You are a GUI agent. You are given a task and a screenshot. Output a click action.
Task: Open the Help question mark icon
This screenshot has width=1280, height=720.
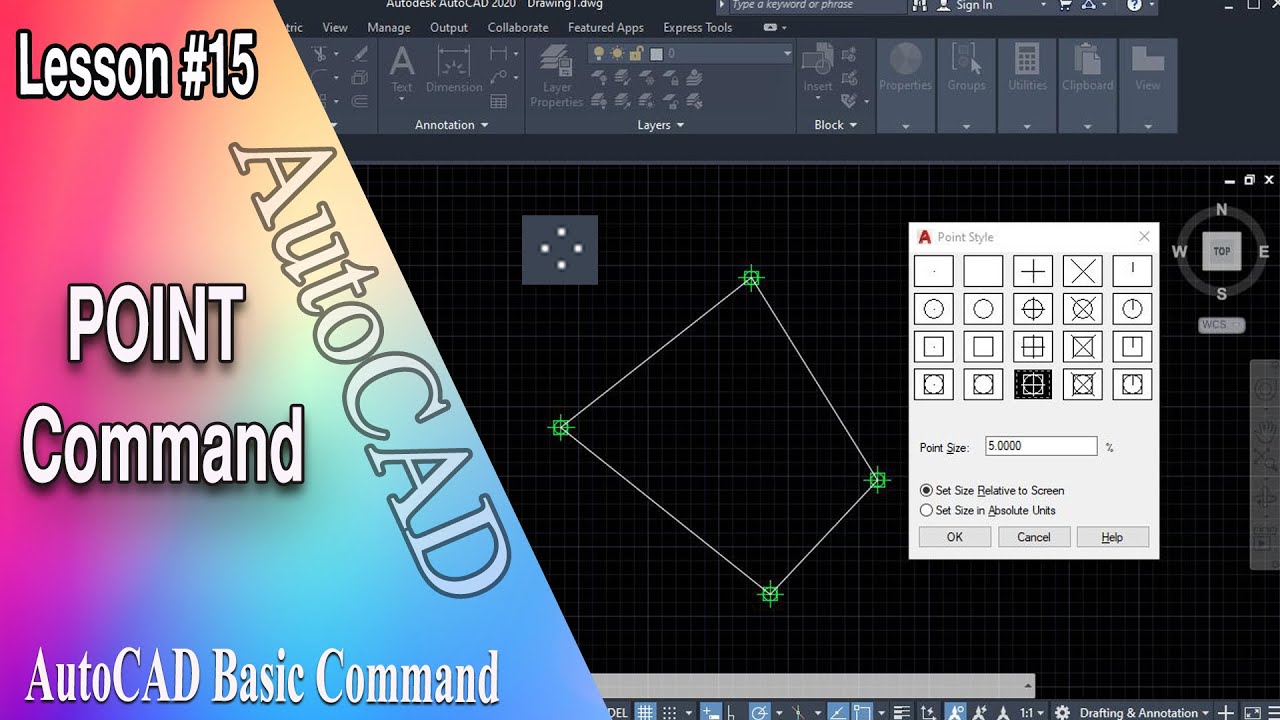(1134, 6)
